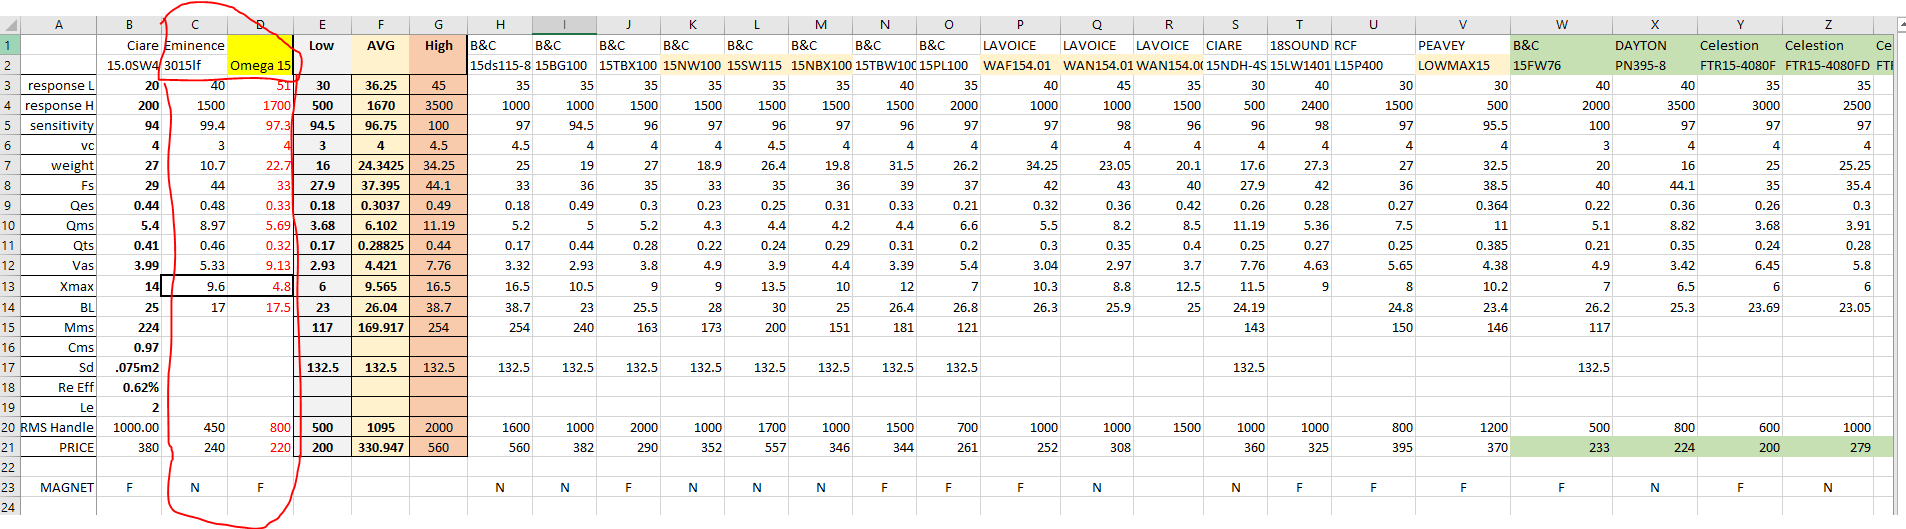Select the 'WAF154.01' model cell
The height and width of the screenshot is (529, 1906).
pyautogui.click(x=1020, y=65)
